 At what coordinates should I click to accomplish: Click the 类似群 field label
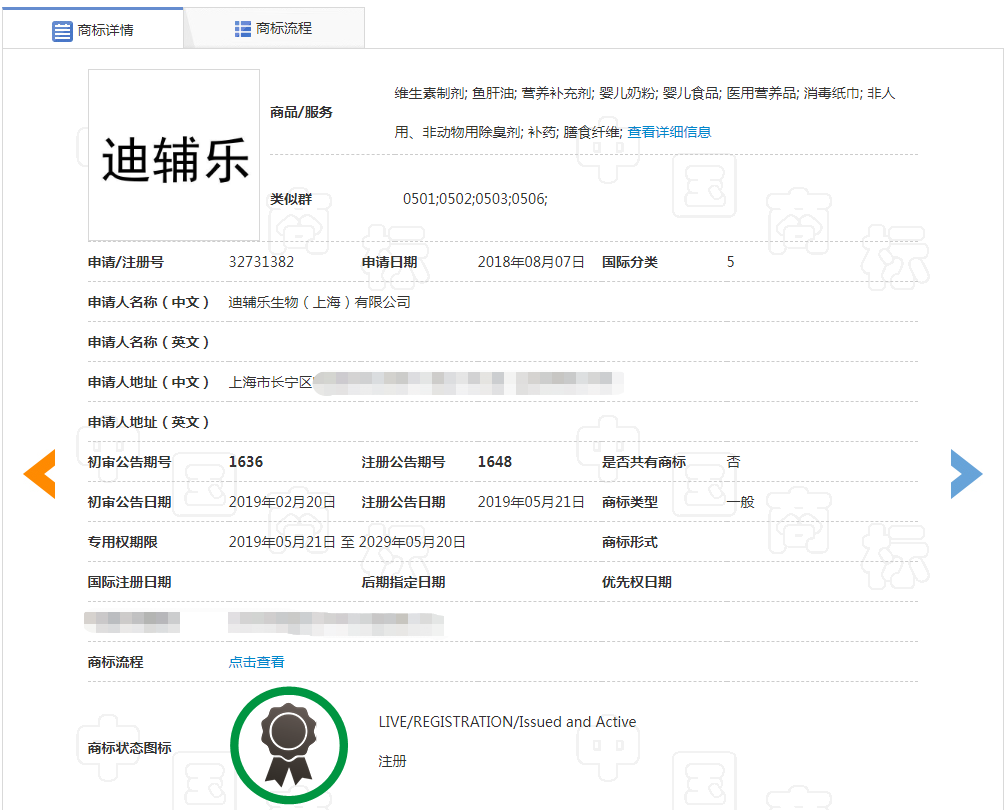click(291, 199)
